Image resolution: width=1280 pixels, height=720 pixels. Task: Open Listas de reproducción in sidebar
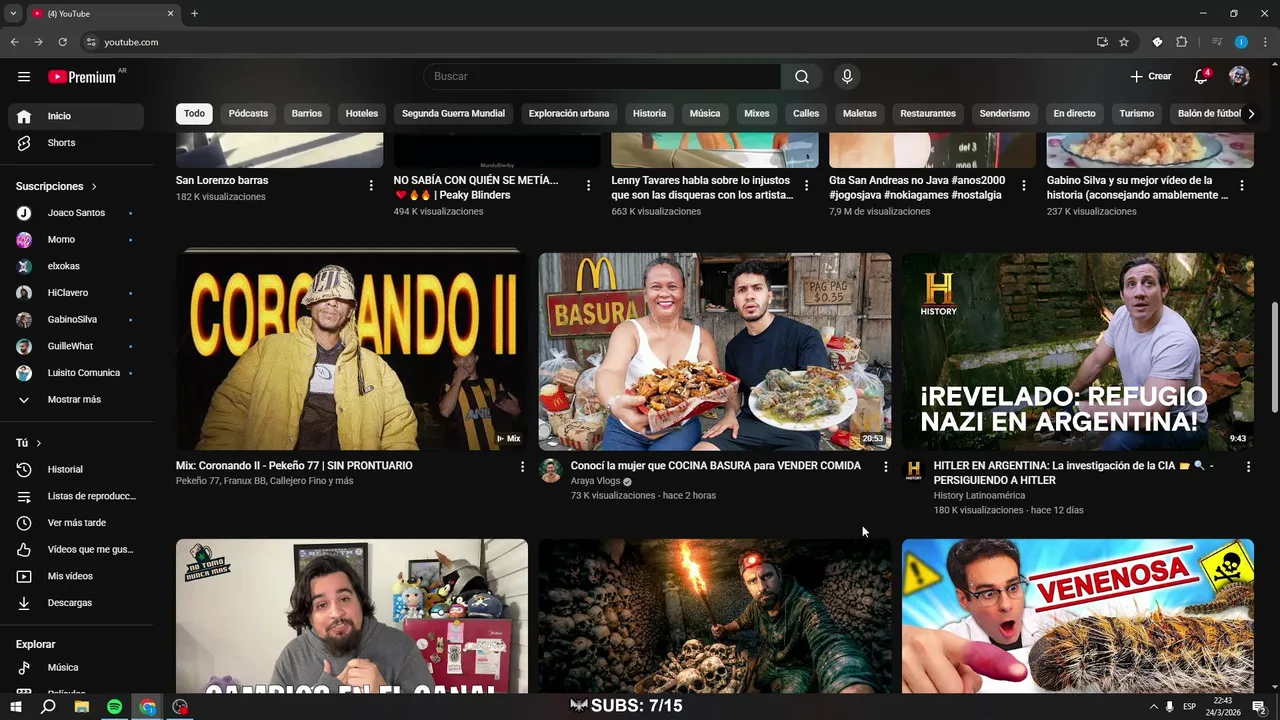(76, 496)
